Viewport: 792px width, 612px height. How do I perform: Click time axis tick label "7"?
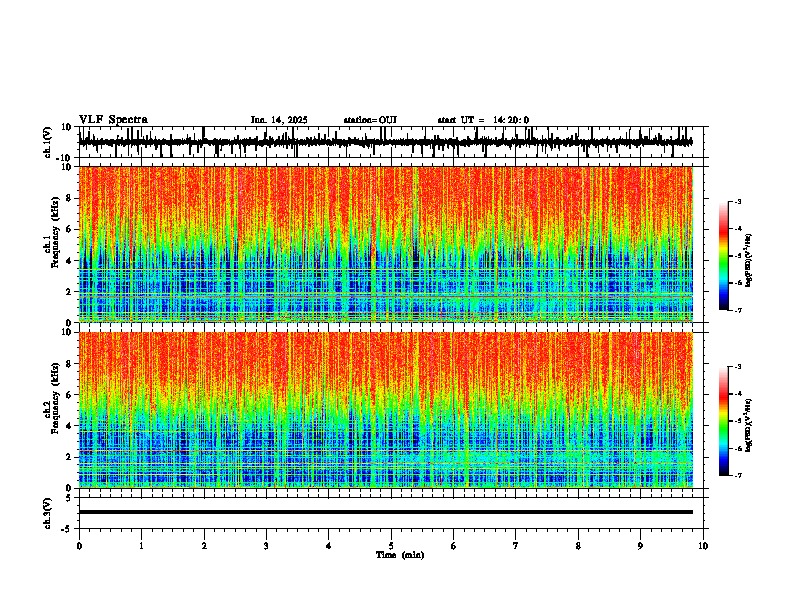pos(516,546)
